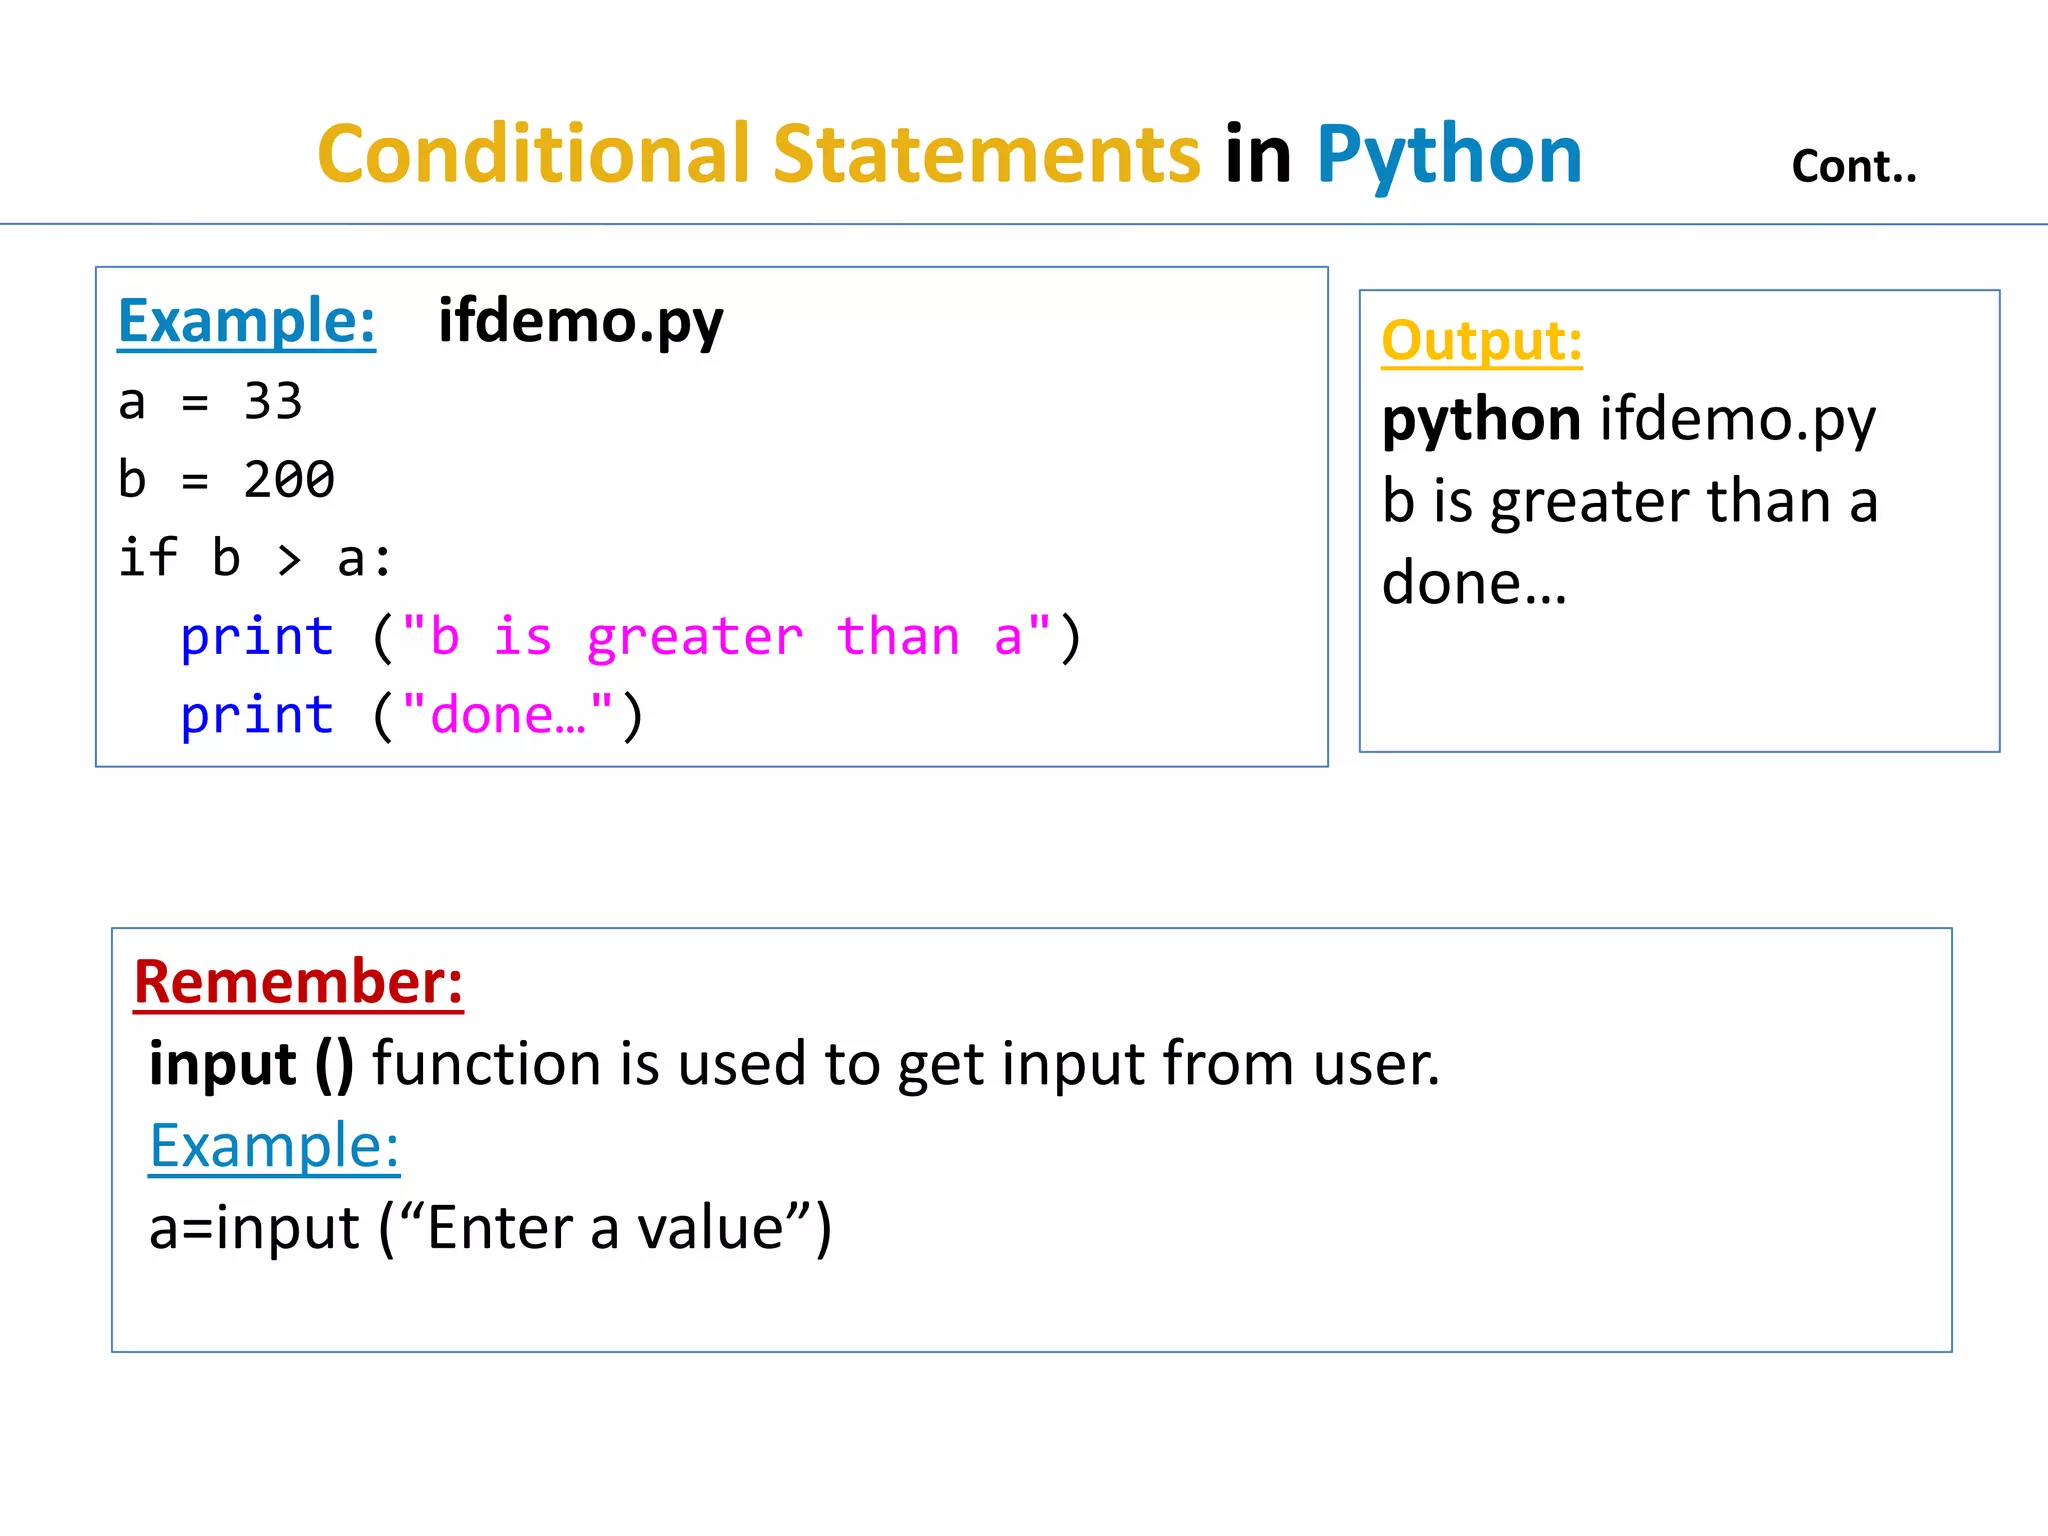Image resolution: width=2048 pixels, height=1536 pixels.
Task: Click the 'if b > a:' statement
Action: [256, 558]
